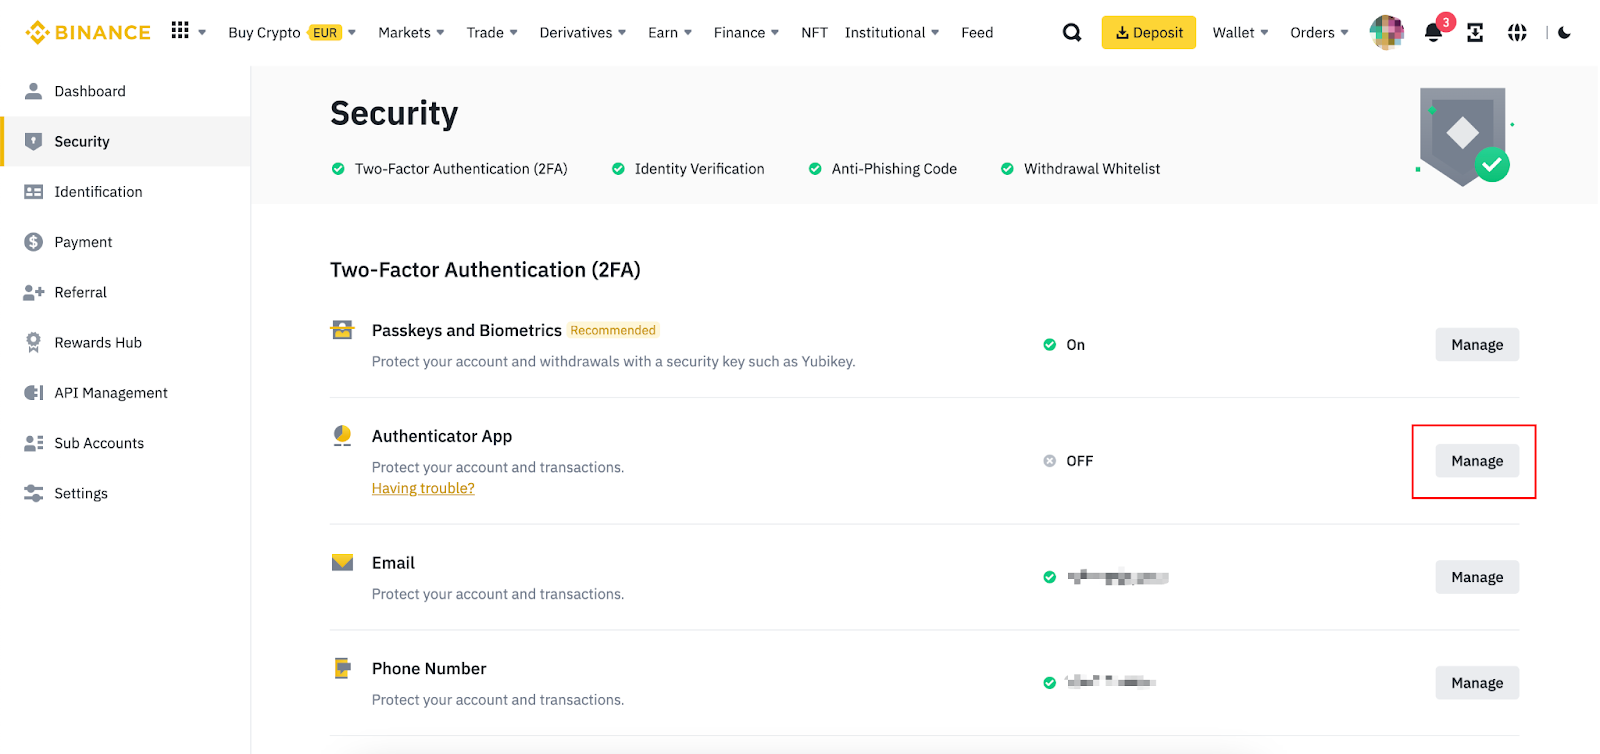
Task: Open the Having trouble? link
Action: [x=423, y=488]
